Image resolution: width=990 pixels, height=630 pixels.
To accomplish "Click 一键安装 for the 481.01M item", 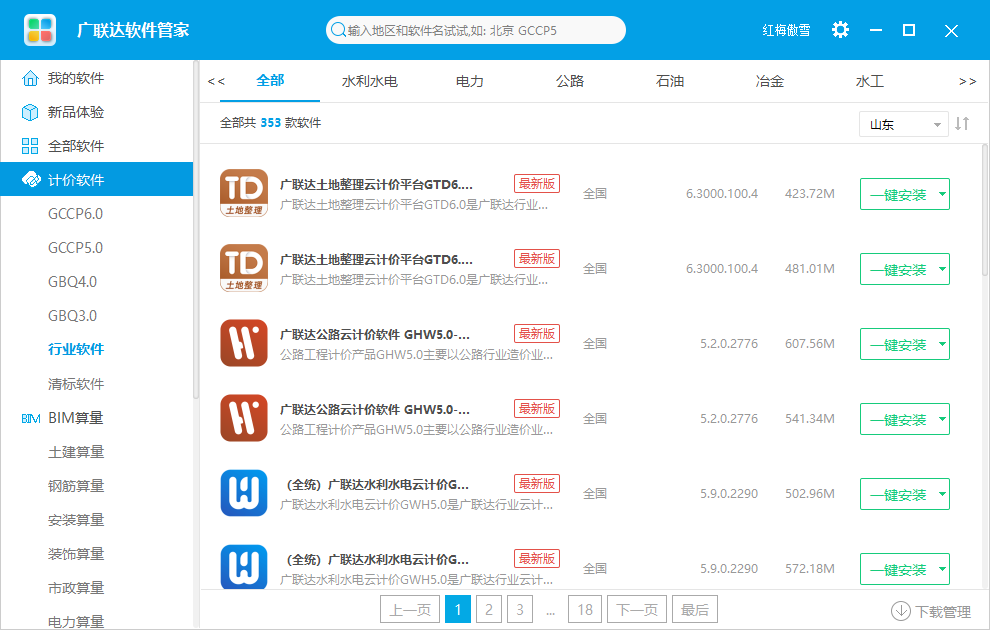I will [x=898, y=270].
